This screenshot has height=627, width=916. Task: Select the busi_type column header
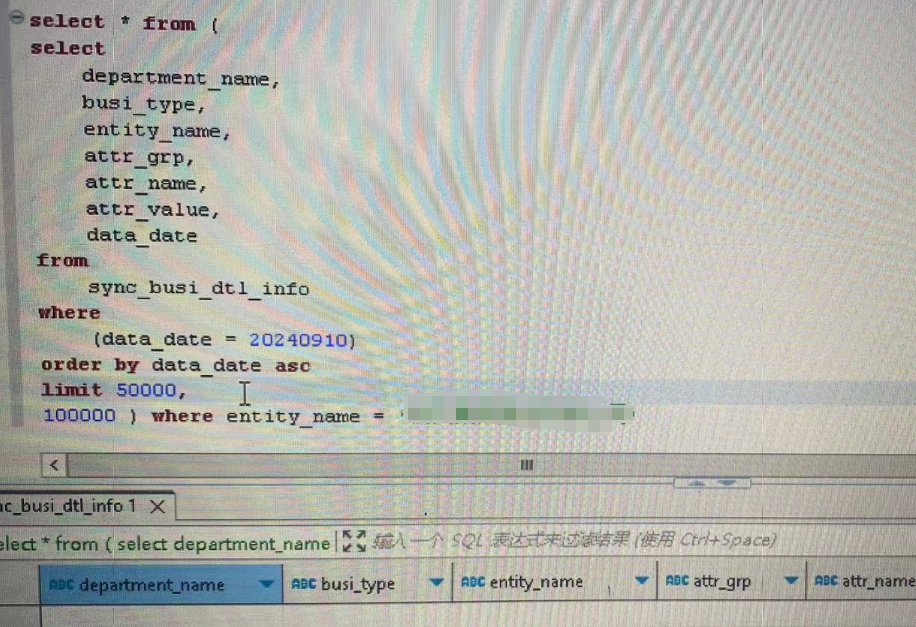(x=367, y=583)
